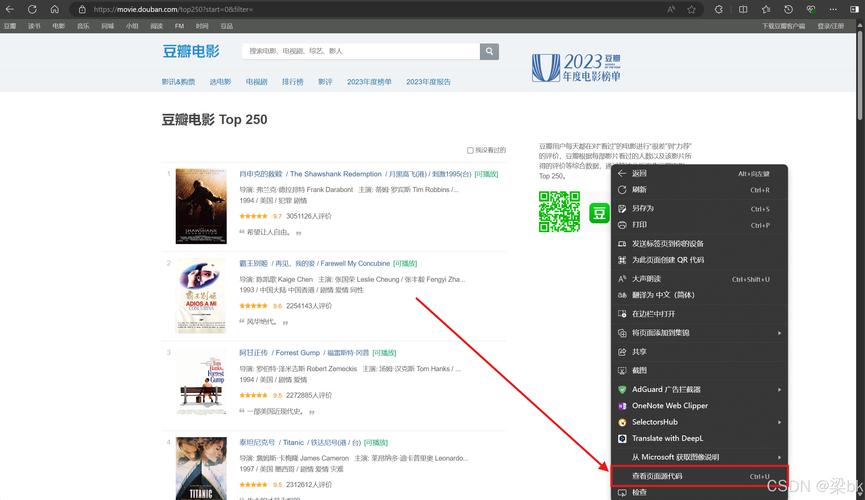
Task: Open 2023年度报告 link
Action: click(428, 82)
